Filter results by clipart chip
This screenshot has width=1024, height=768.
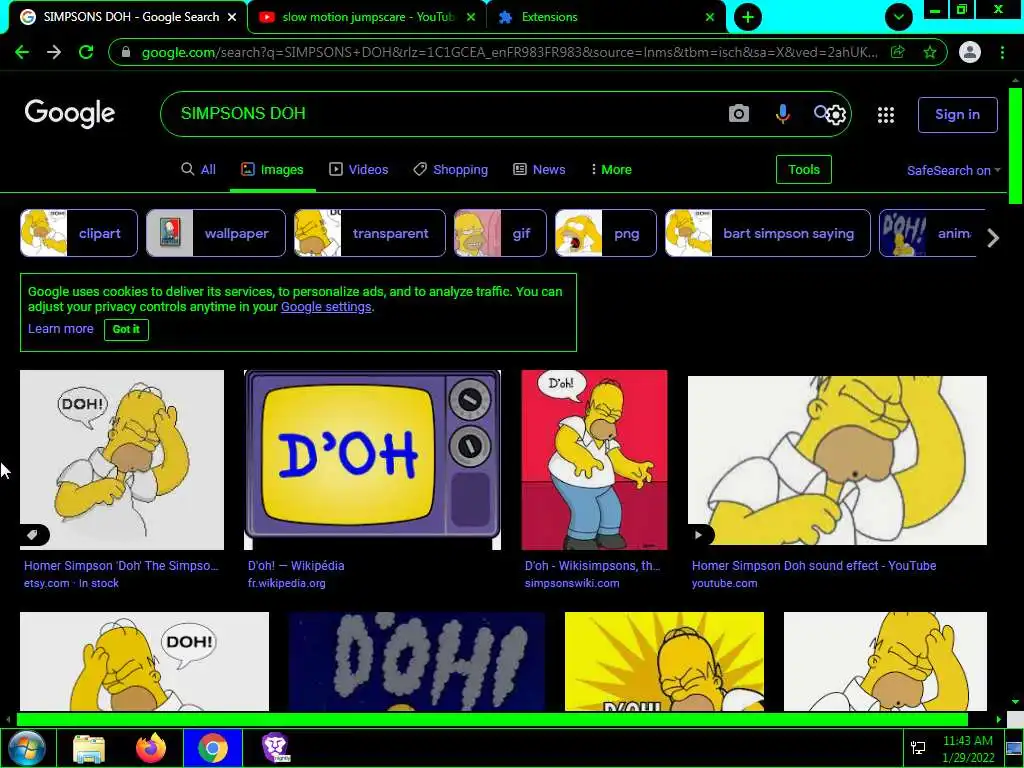tap(78, 233)
